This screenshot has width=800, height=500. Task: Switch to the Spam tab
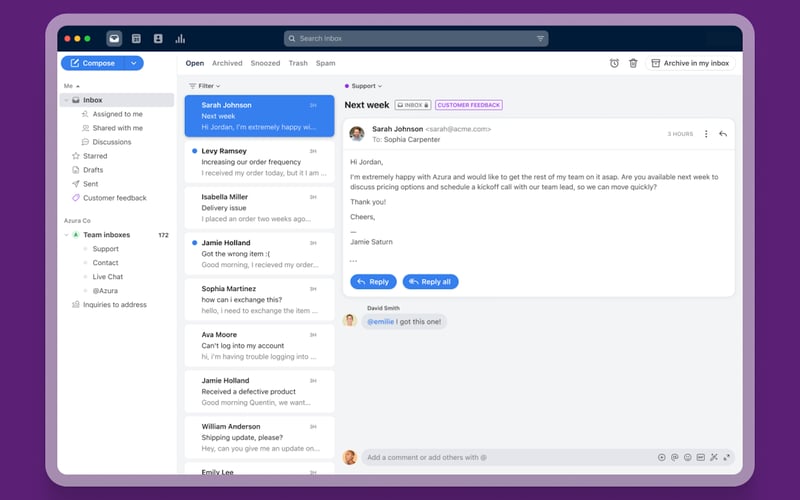click(326, 63)
